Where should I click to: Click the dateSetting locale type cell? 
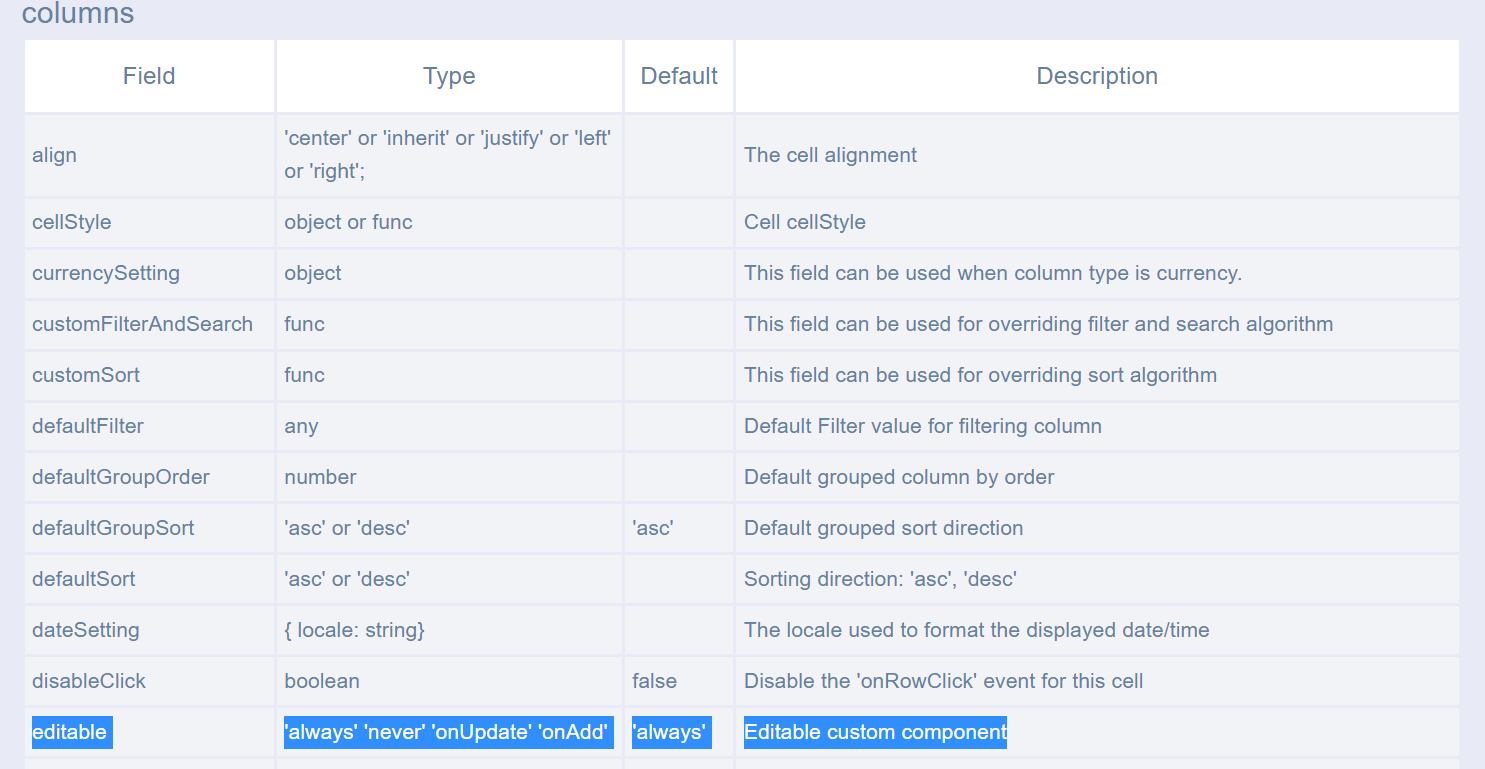[353, 630]
